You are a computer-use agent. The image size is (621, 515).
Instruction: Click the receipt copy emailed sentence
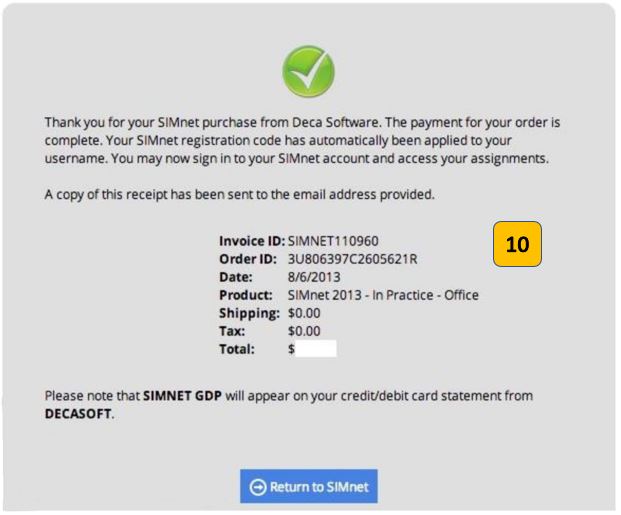[x=240, y=195]
